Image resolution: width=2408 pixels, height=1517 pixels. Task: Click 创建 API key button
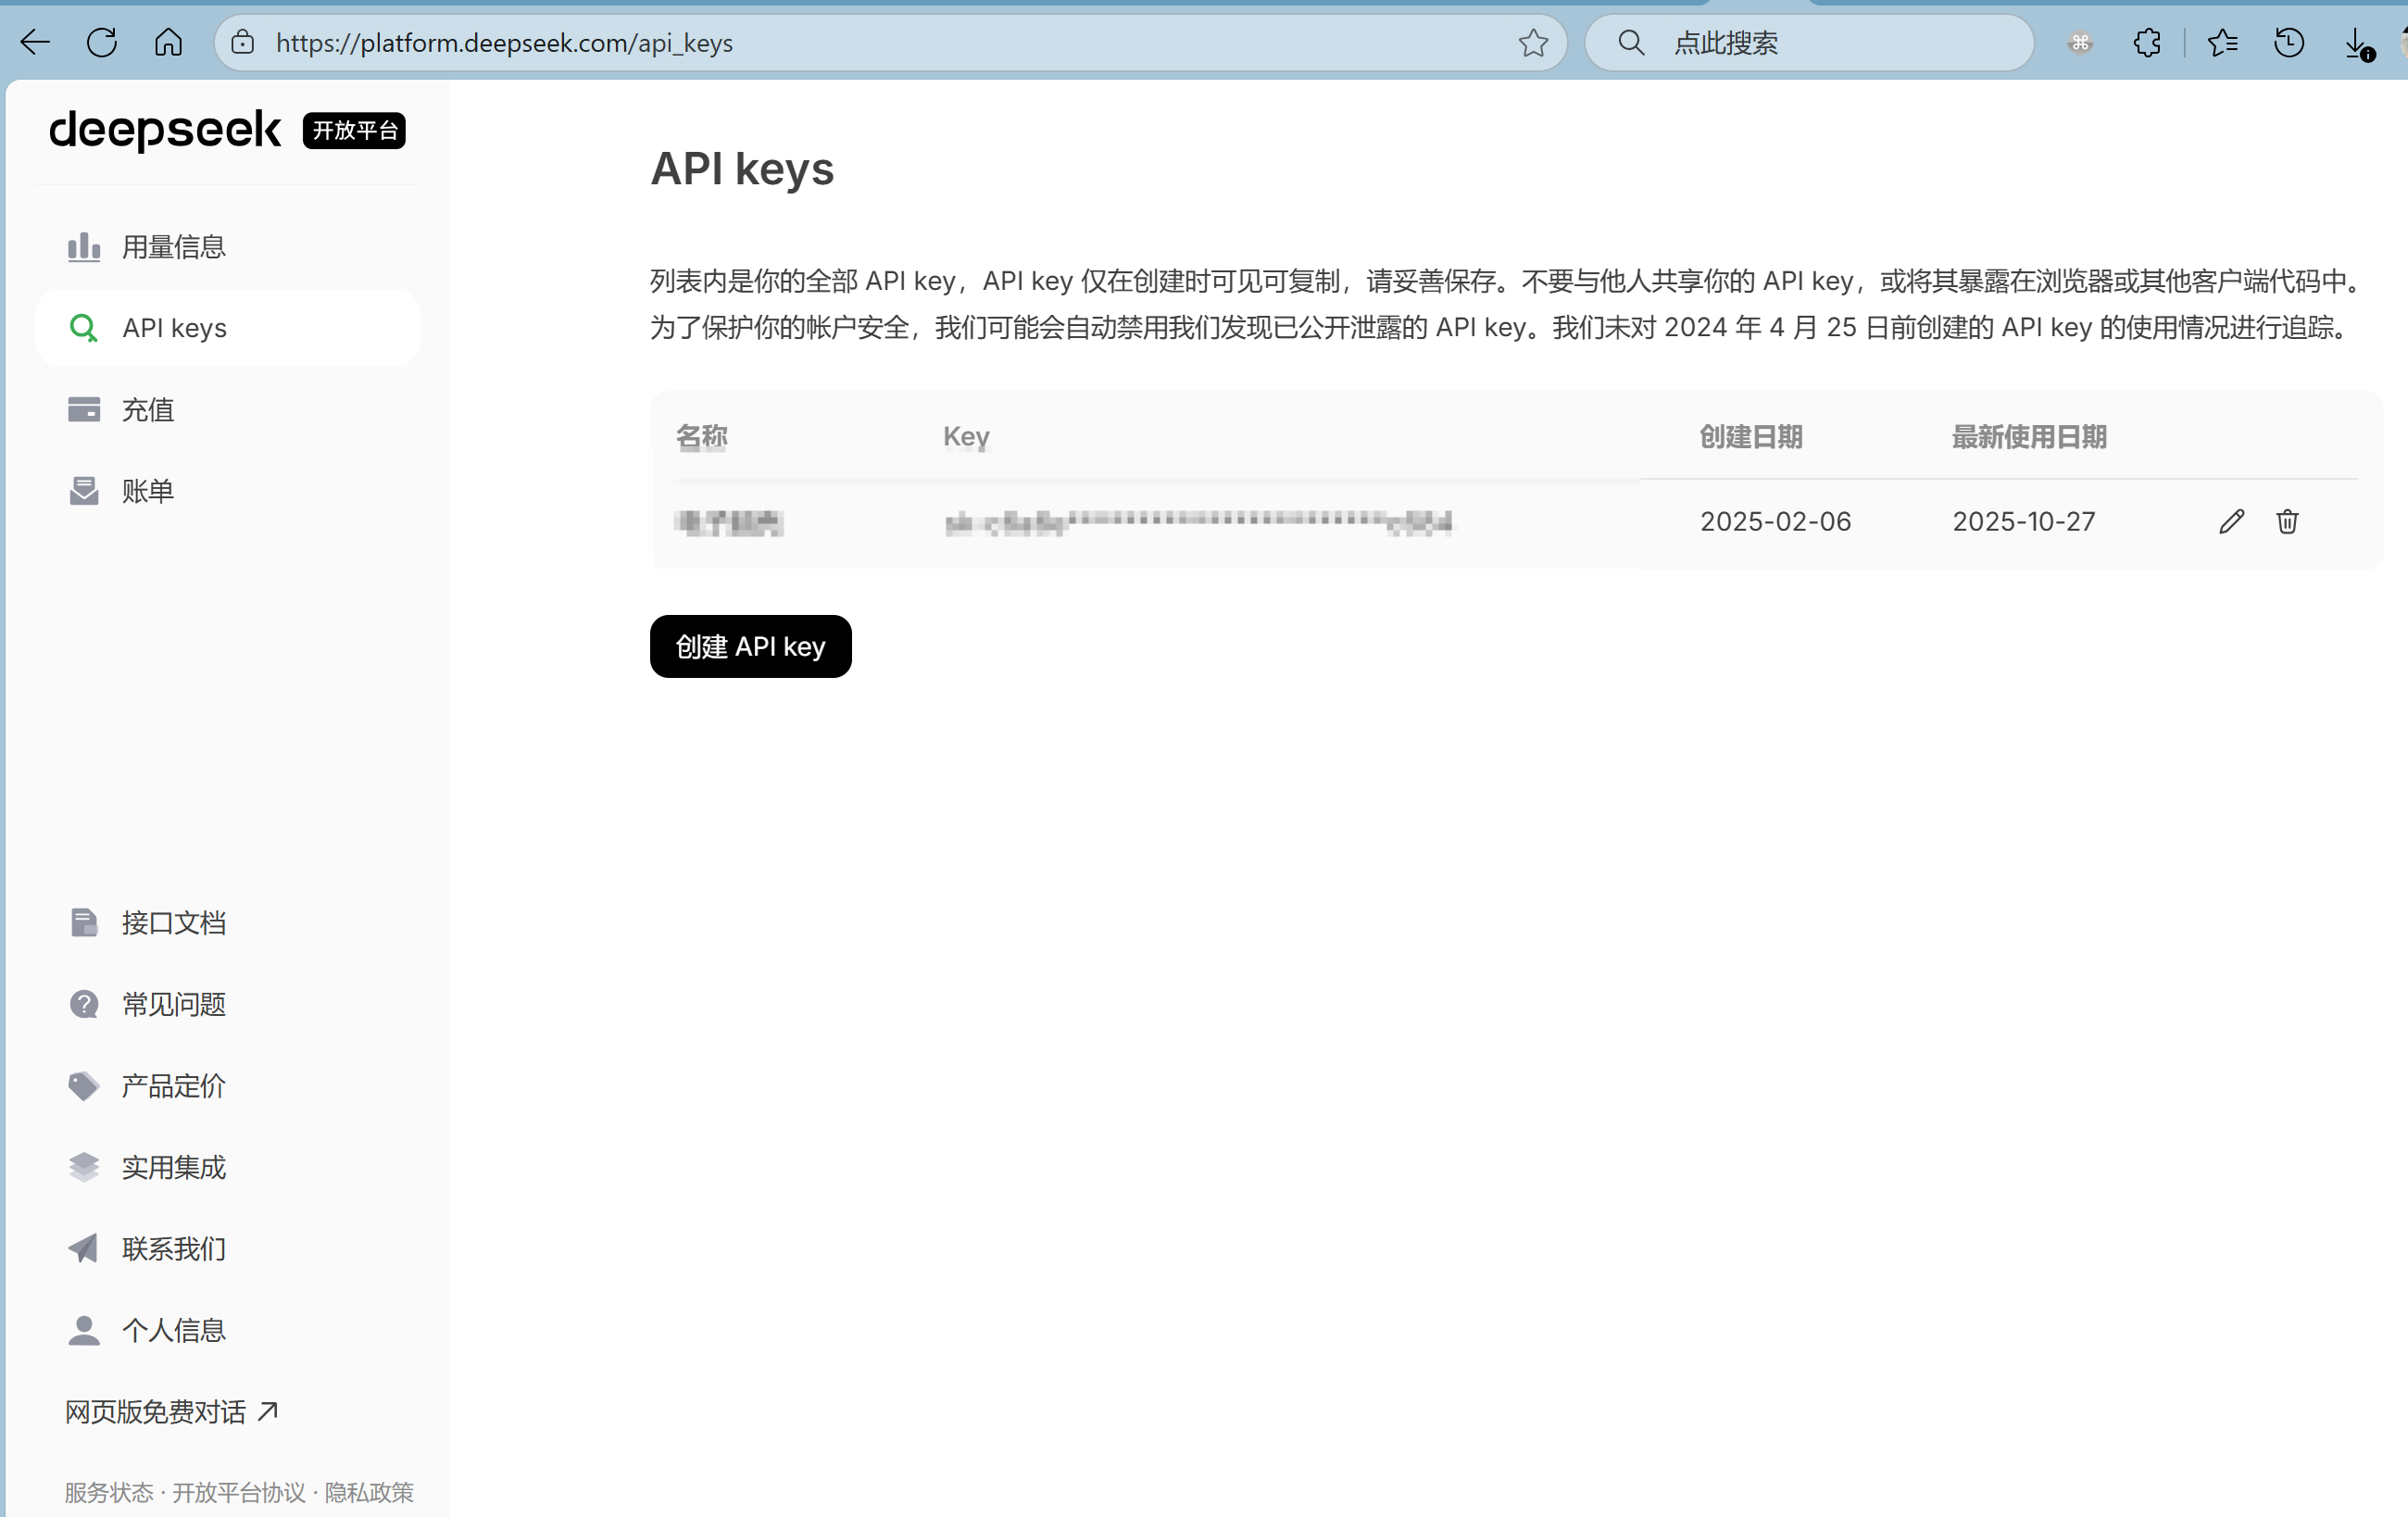pos(750,646)
